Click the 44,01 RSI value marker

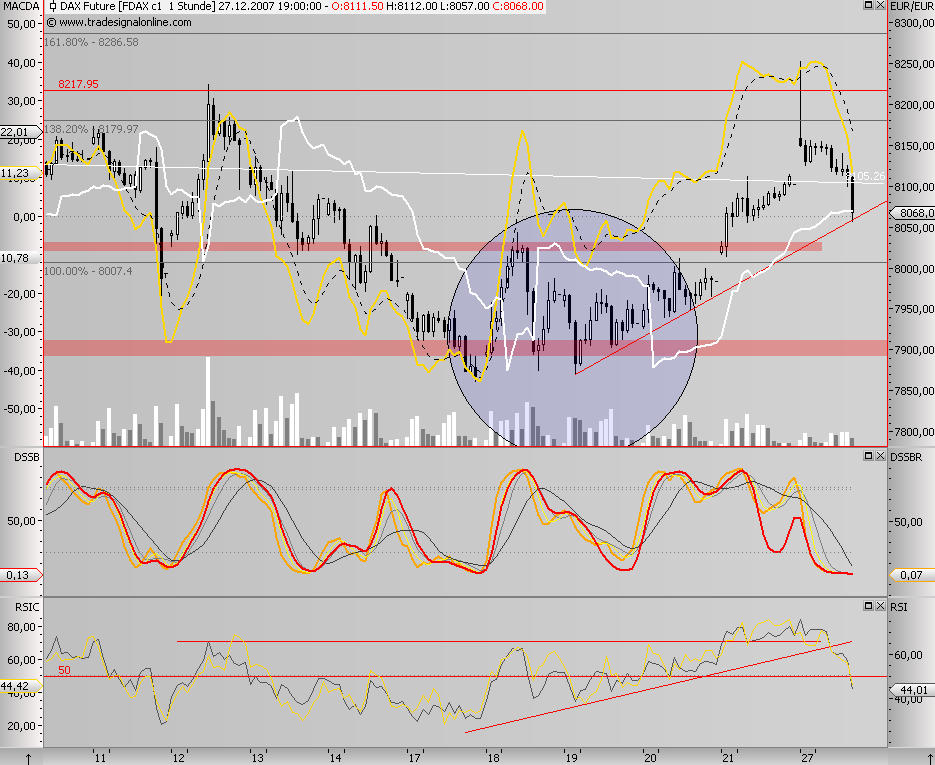pos(912,690)
